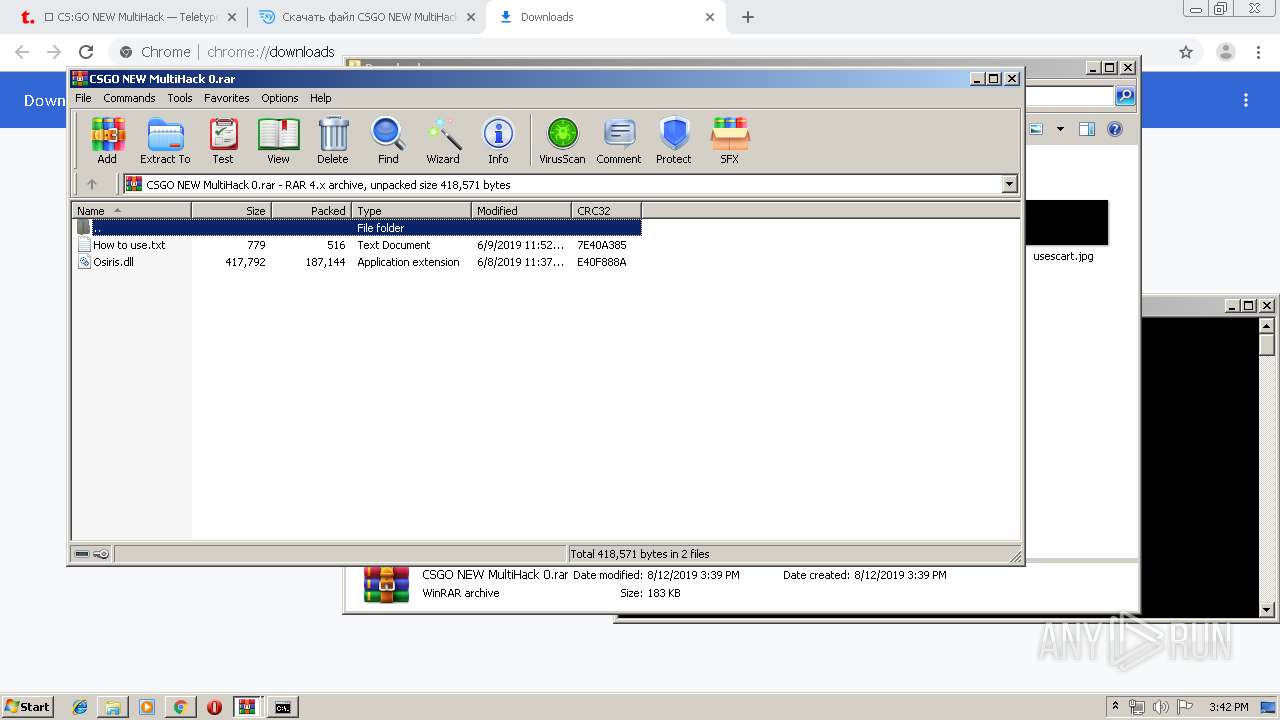Open the Options menu
Image resolution: width=1280 pixels, height=720 pixels.
[x=280, y=98]
